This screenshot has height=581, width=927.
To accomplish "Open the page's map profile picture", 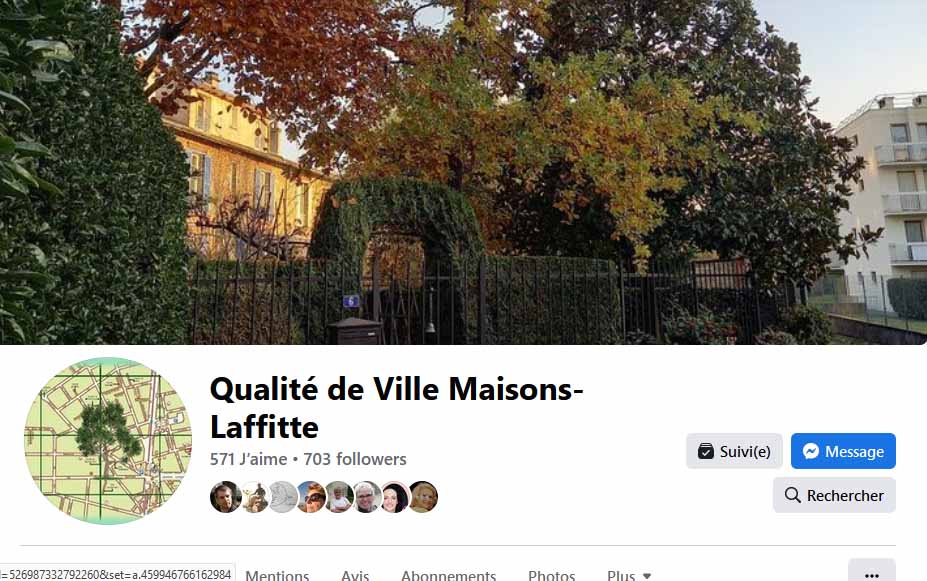I will [108, 440].
